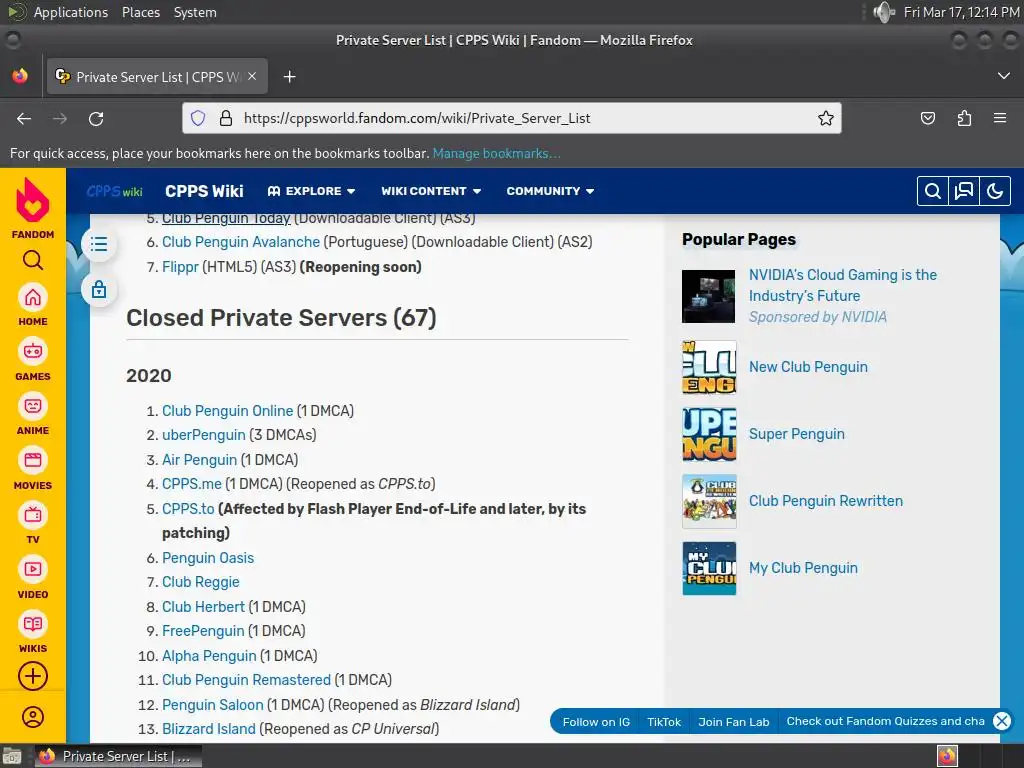Open the uberPenguin link
Viewport: 1024px width, 768px height.
204,435
